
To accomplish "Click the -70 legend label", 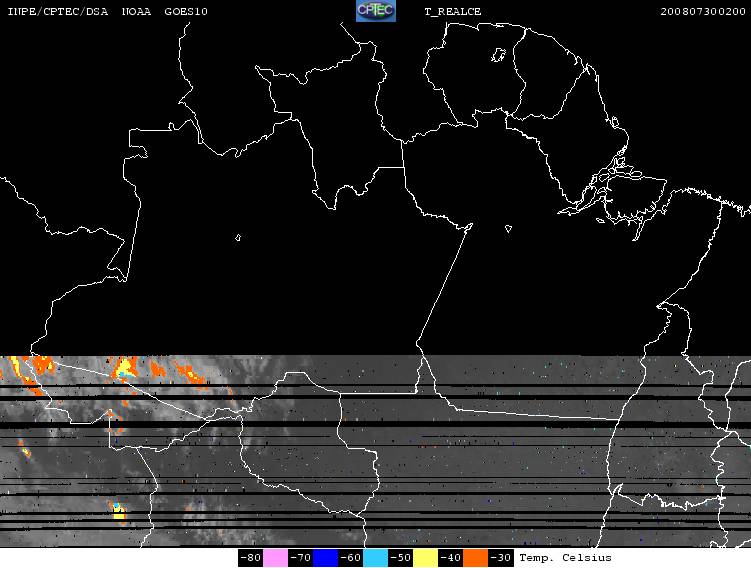I will (300, 558).
